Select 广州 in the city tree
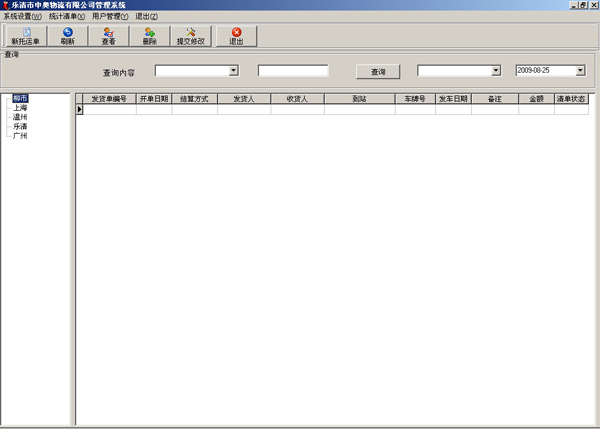The image size is (600, 429). (20, 136)
